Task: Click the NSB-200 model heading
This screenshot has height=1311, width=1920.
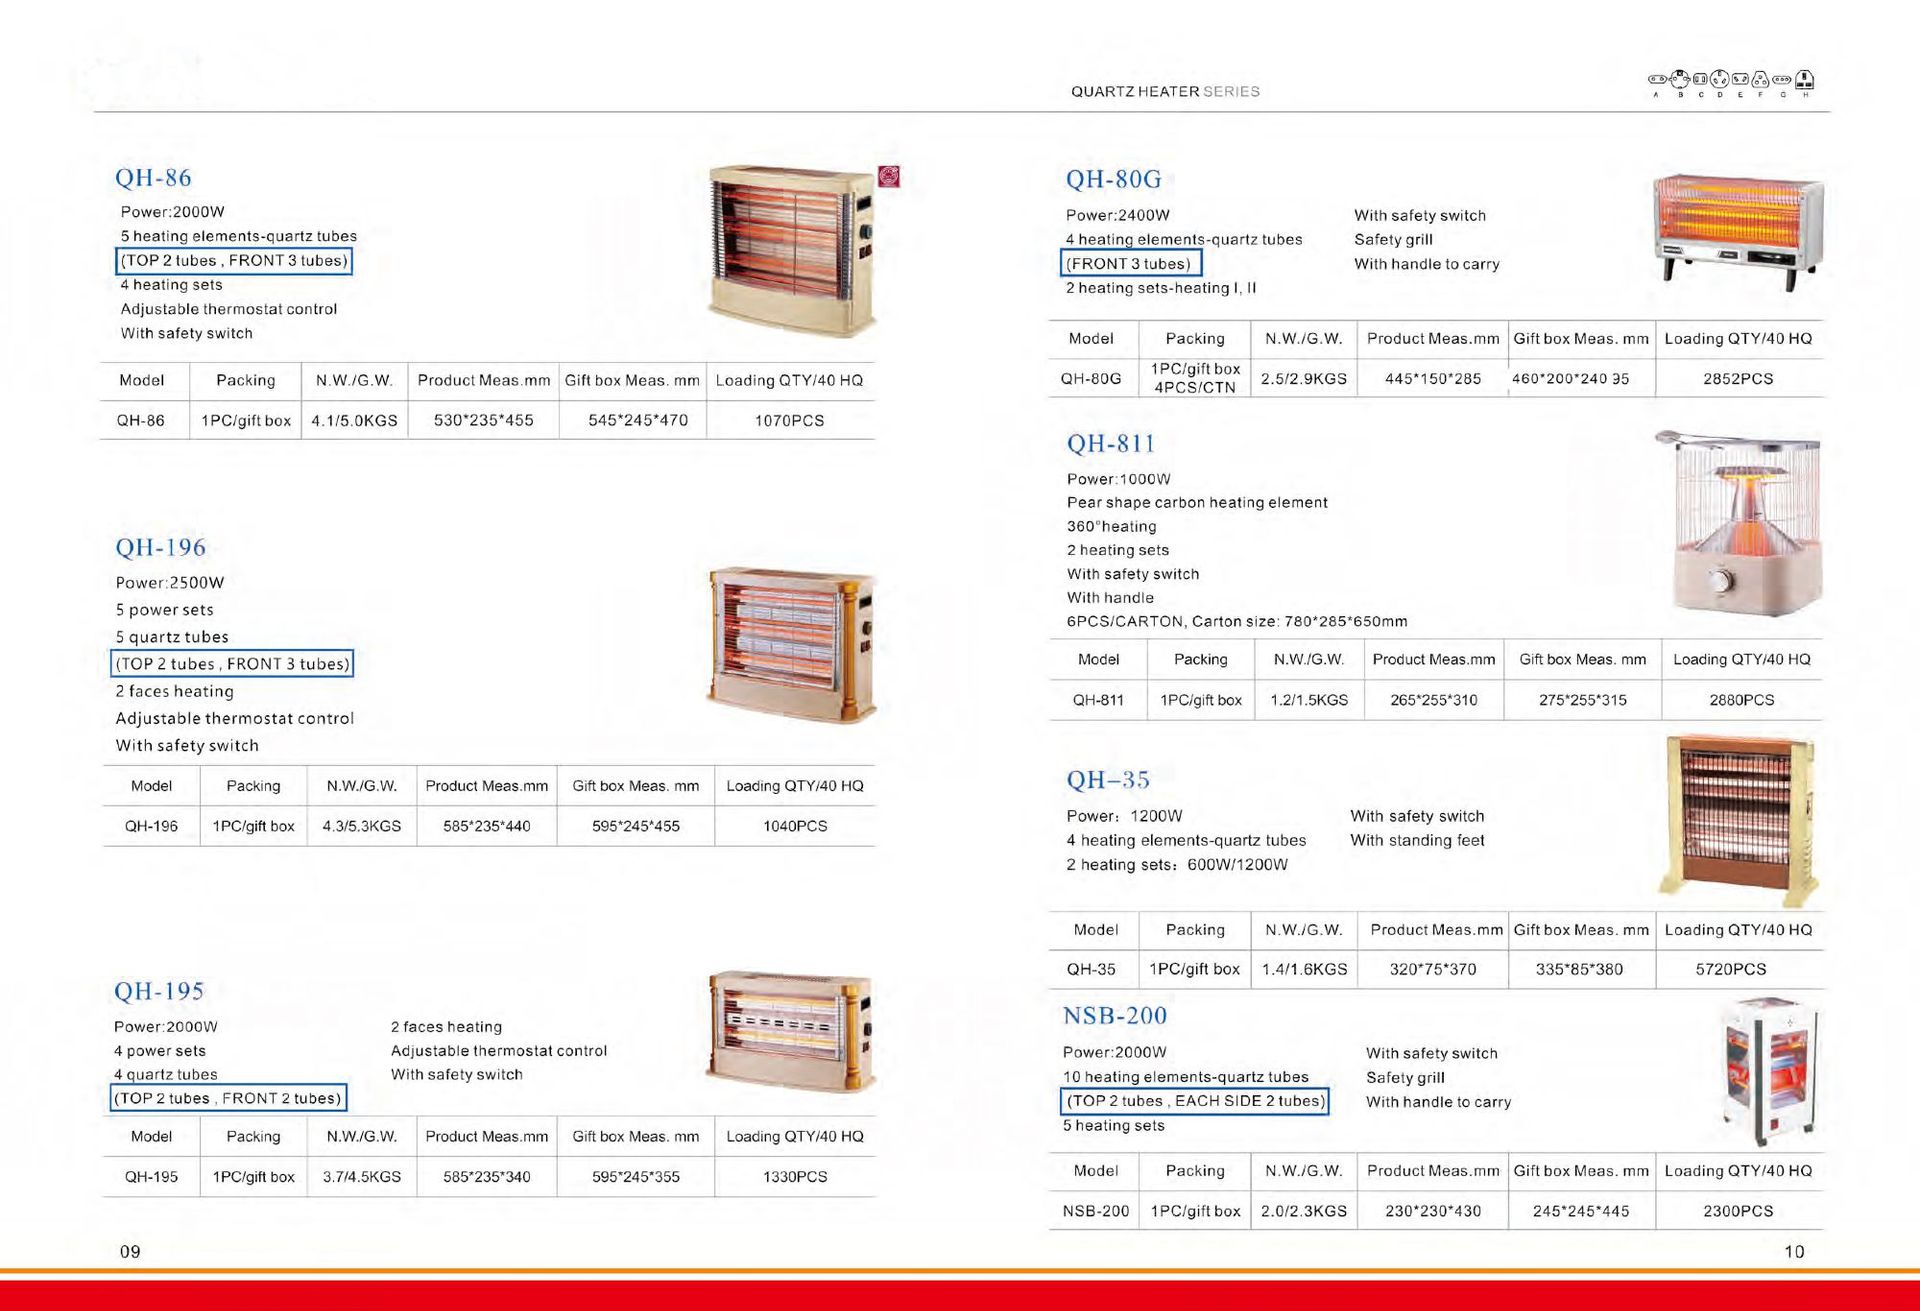Action: pyautogui.click(x=1114, y=1015)
